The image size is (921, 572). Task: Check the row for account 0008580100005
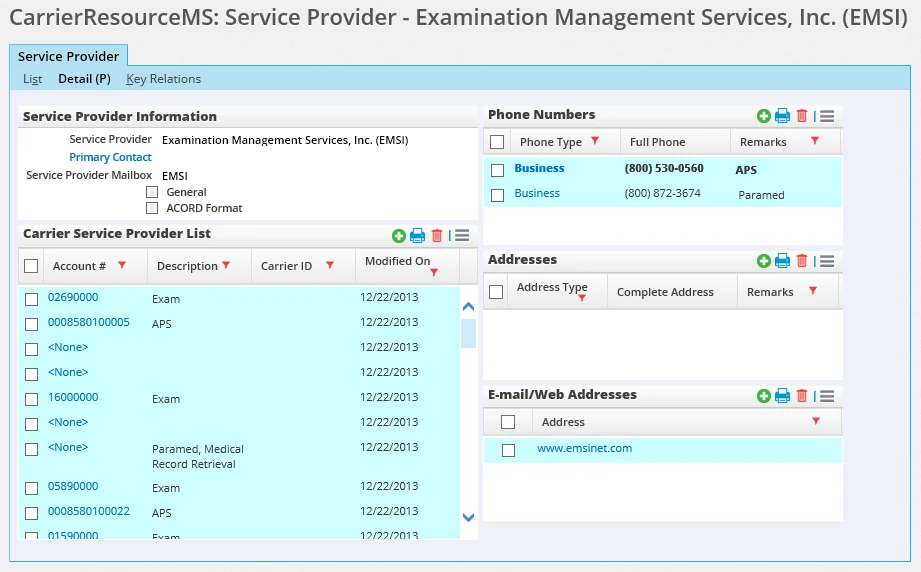pyautogui.click(x=32, y=324)
